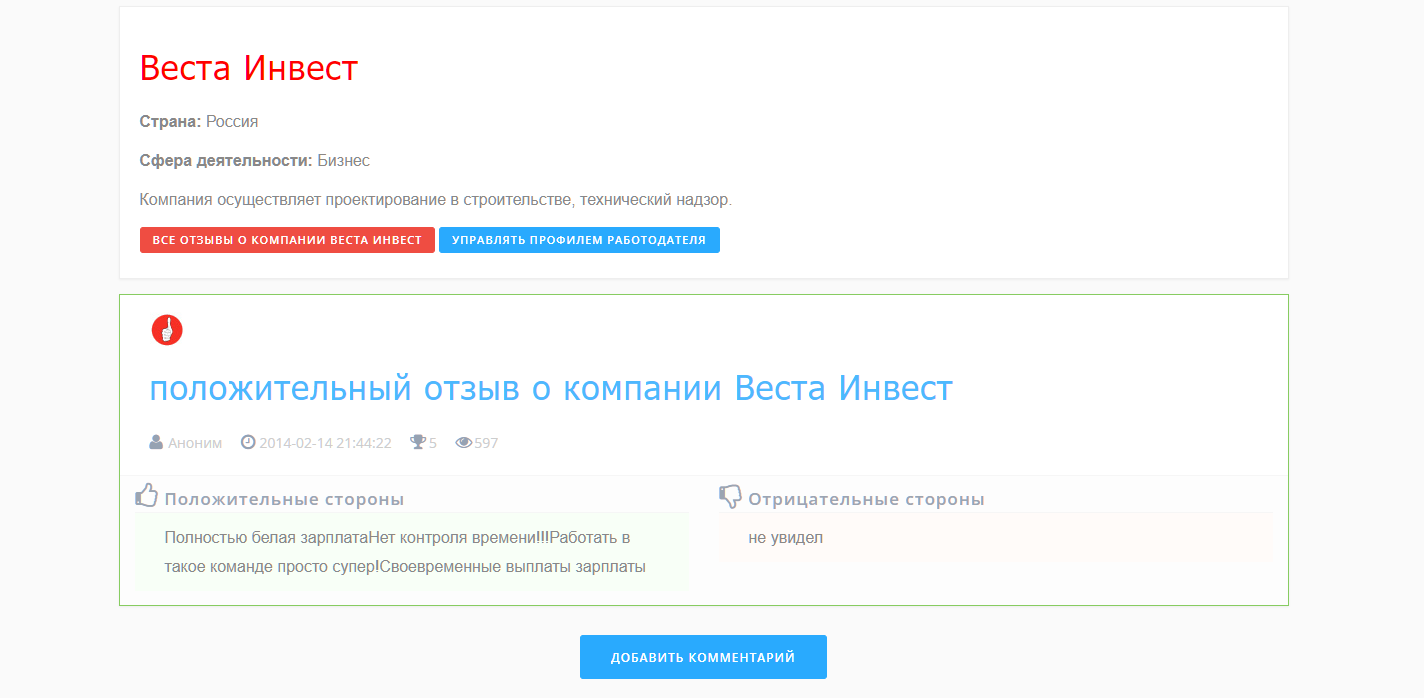Open all reviews about Веста Инвест
This screenshot has width=1424, height=698.
click(x=287, y=240)
